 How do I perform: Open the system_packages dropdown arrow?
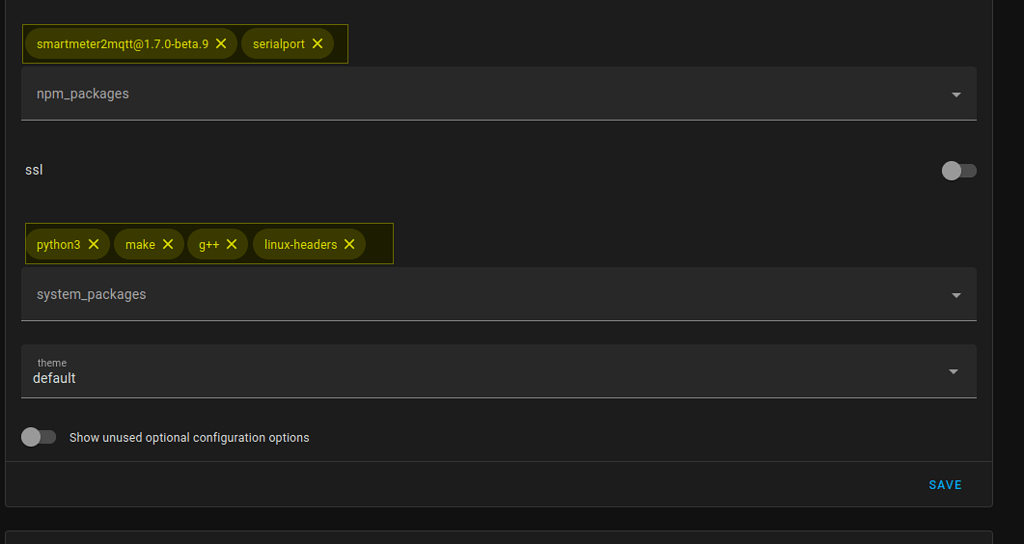[x=956, y=295]
